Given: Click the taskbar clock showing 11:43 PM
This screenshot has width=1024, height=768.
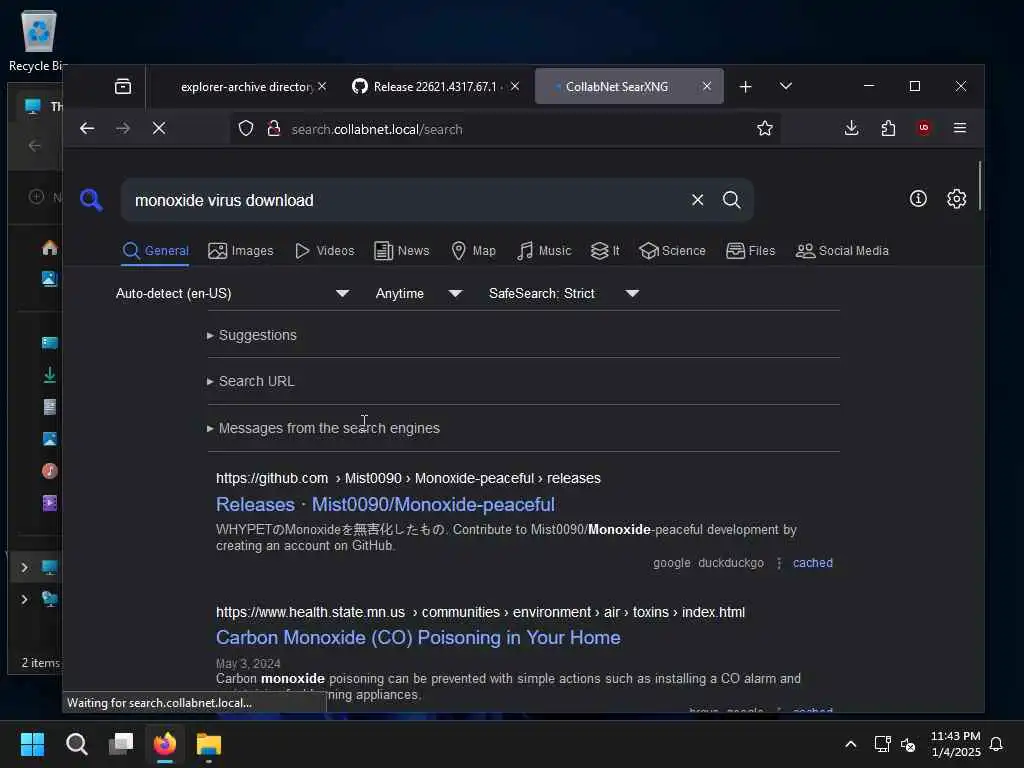Looking at the screenshot, I should coord(955,744).
